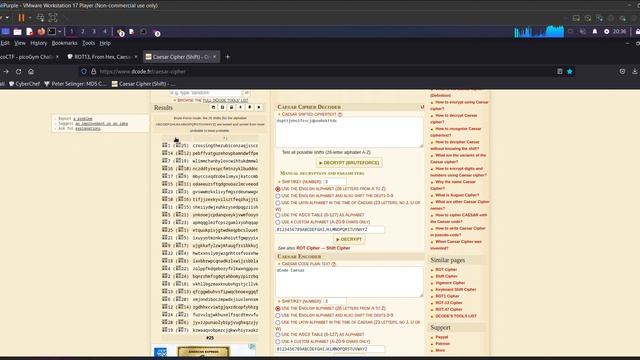Select encoder custom alphabet radio
This screenshot has width=640, height=360.
278,342
